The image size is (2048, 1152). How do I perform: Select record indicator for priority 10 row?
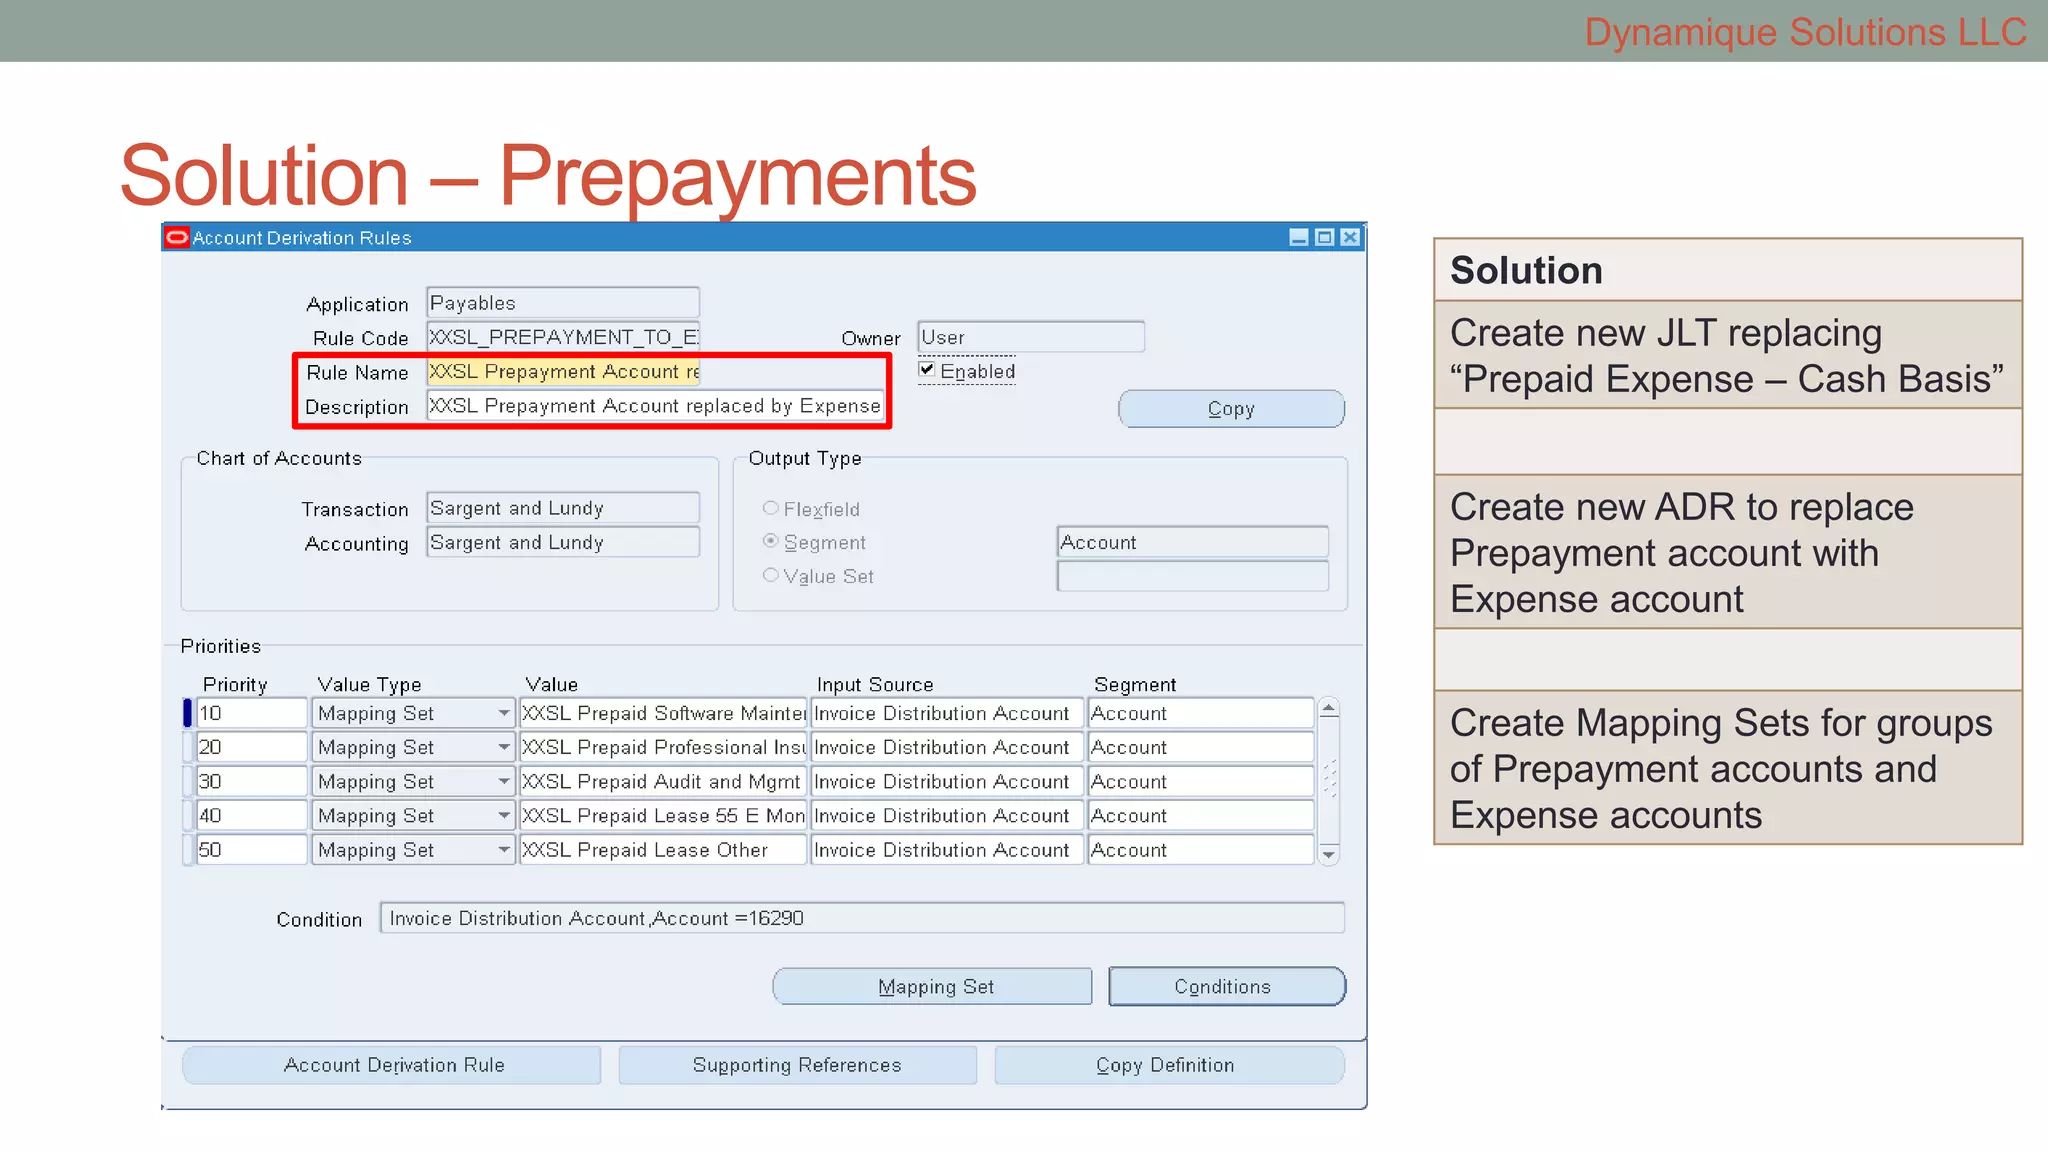187,713
